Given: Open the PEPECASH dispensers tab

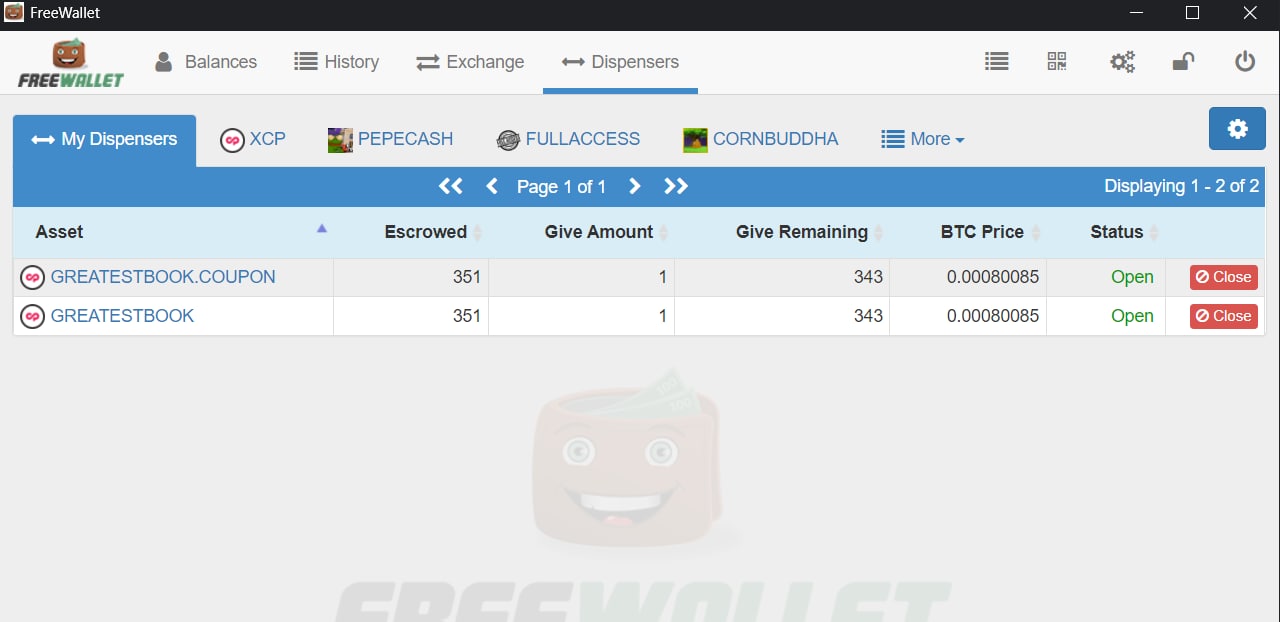Looking at the screenshot, I should (x=390, y=139).
